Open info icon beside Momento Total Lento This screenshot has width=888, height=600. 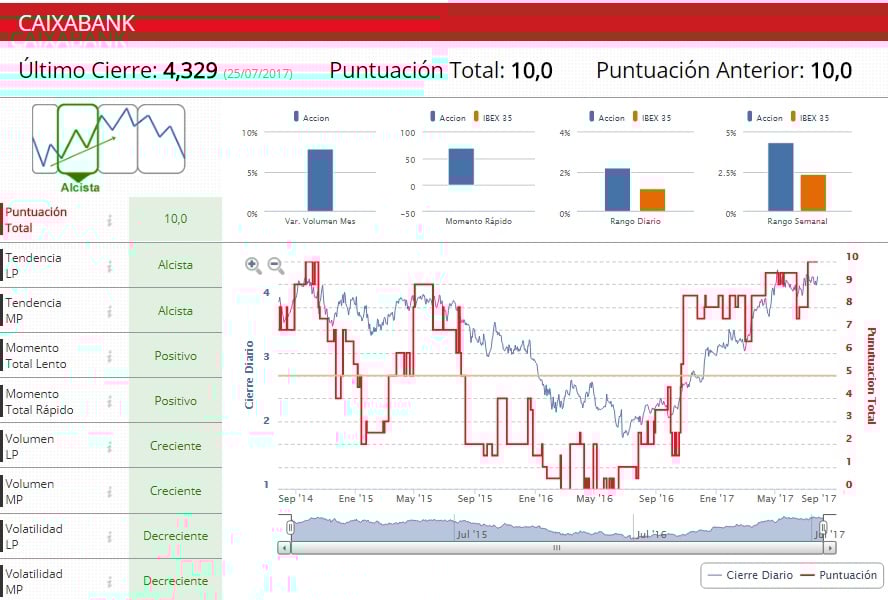(110, 356)
